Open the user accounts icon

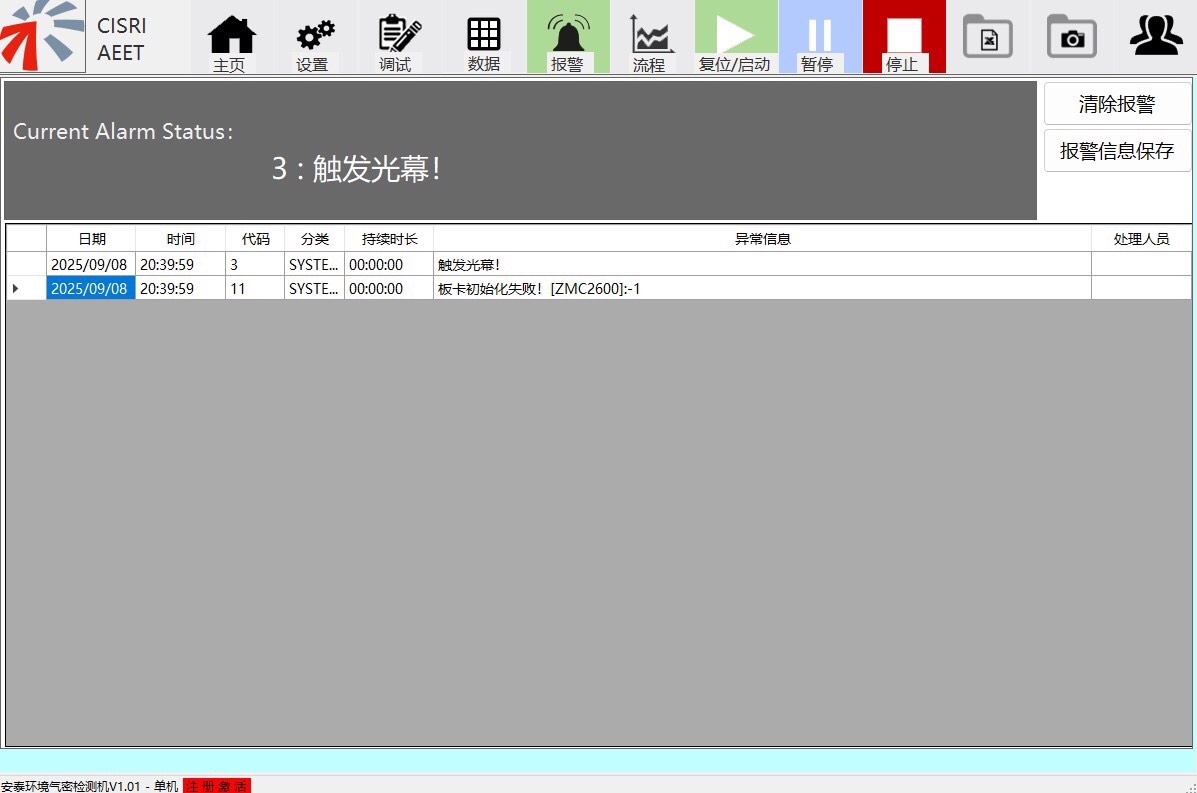click(1157, 35)
